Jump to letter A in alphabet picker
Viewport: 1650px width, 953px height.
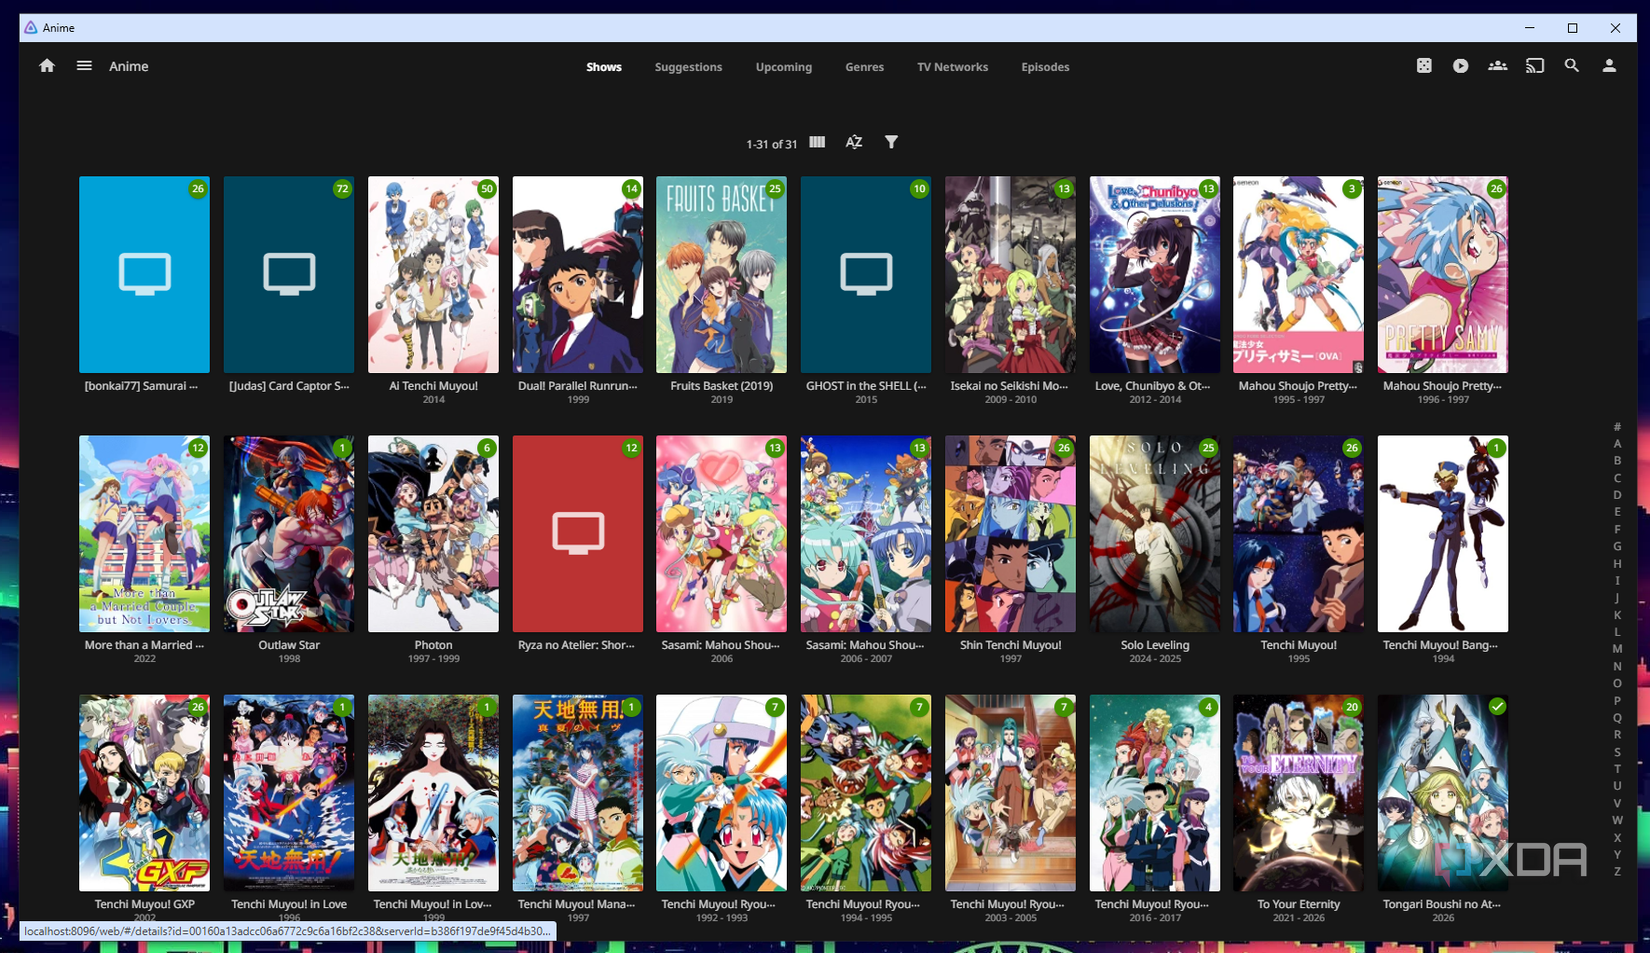tap(1617, 444)
